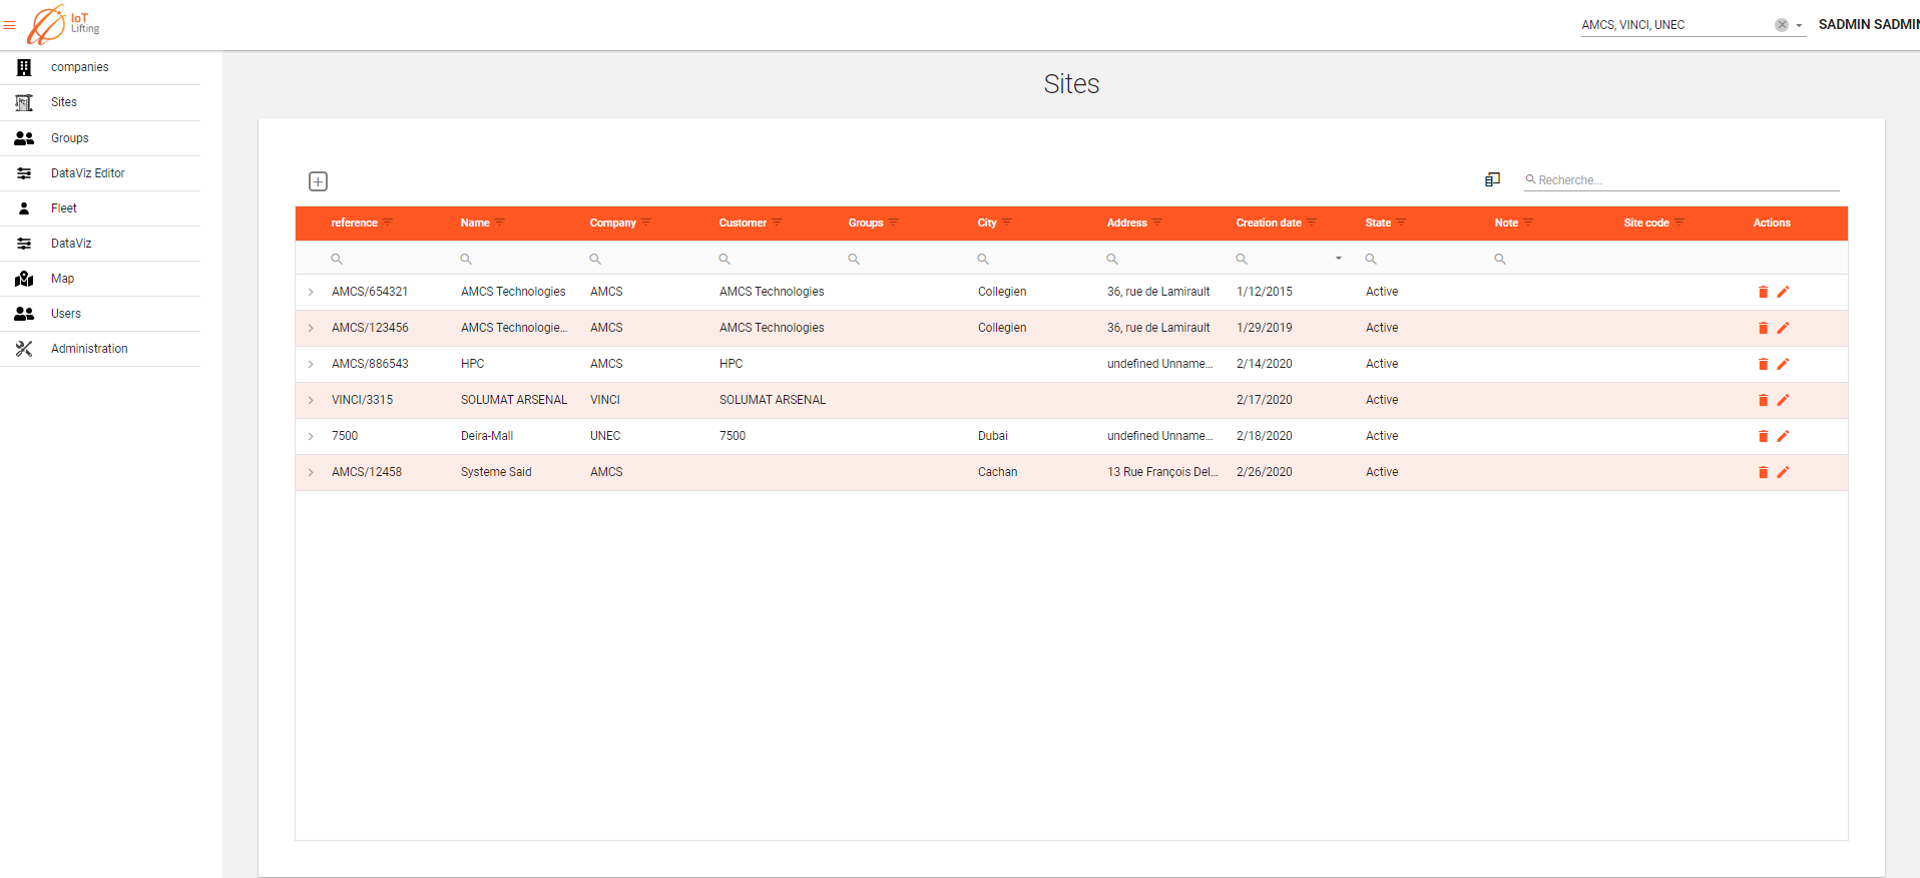
Task: Open Sites in sidebar
Action: (x=100, y=102)
